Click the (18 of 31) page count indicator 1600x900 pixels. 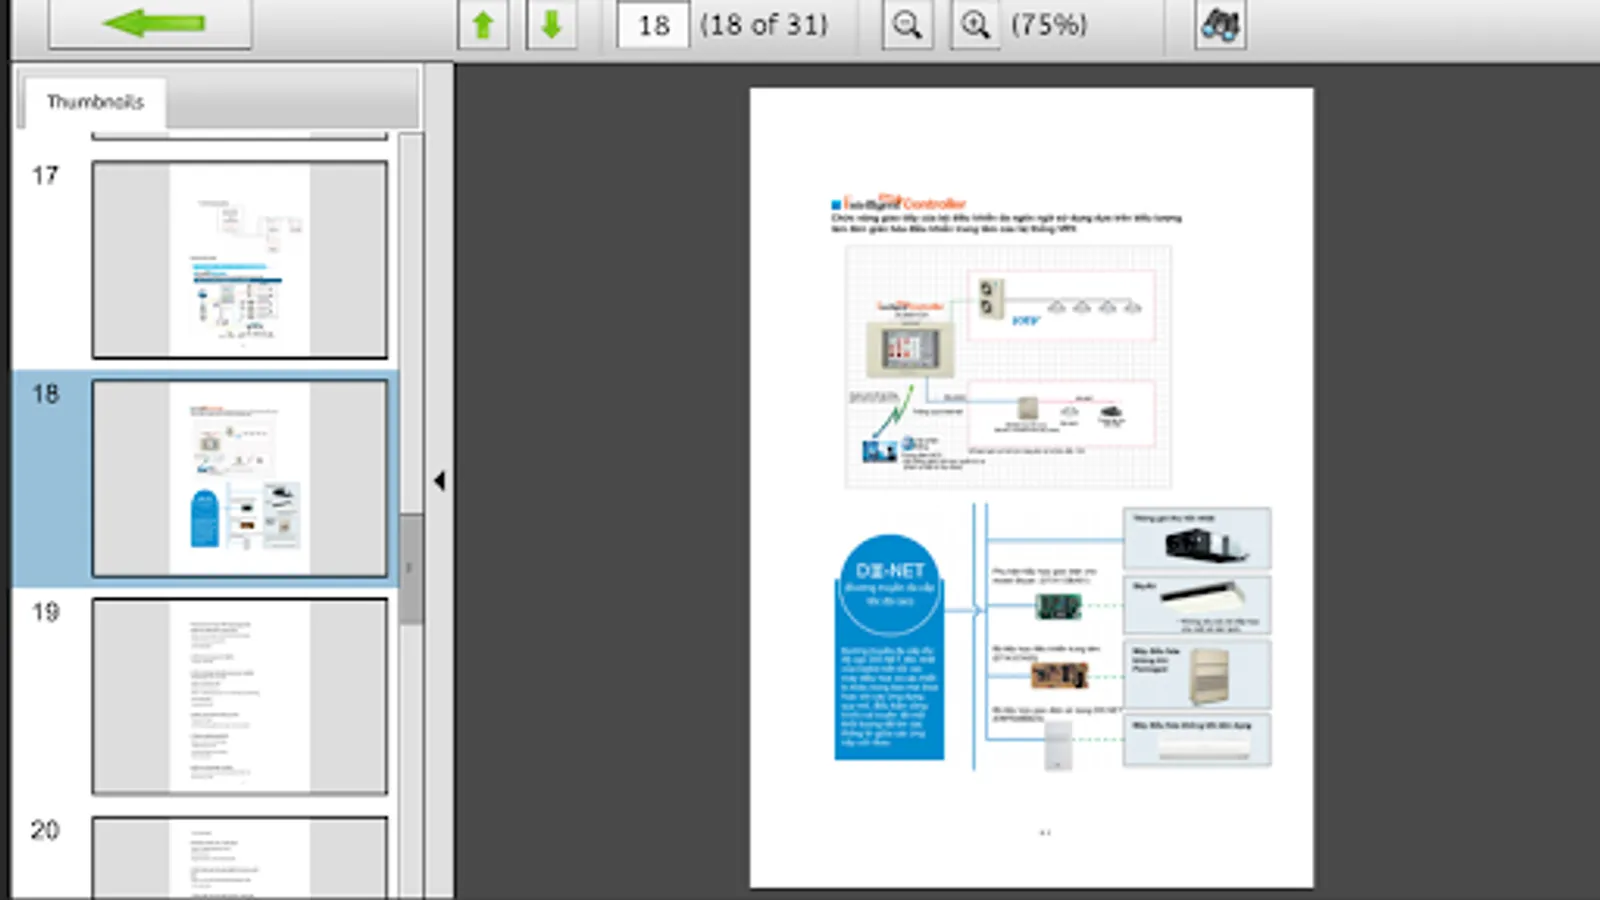pyautogui.click(x=765, y=24)
